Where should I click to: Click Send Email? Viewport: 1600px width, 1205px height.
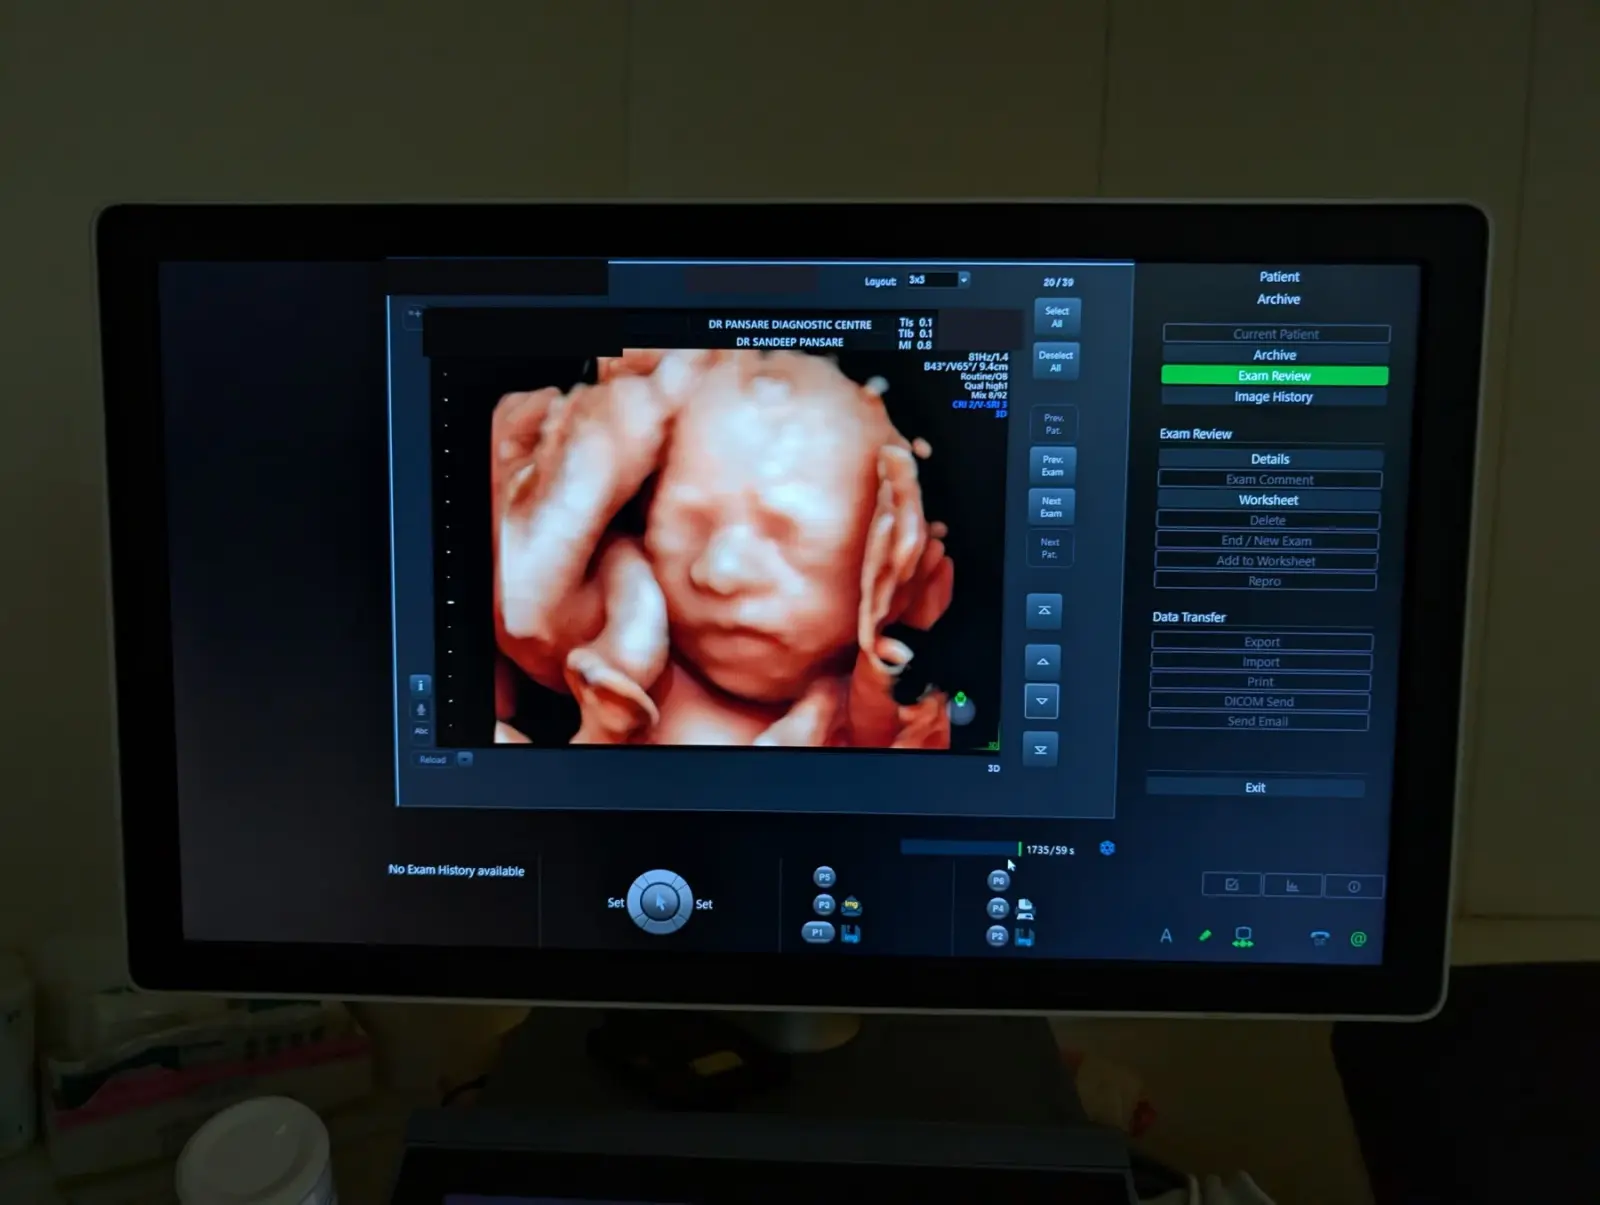point(1258,721)
